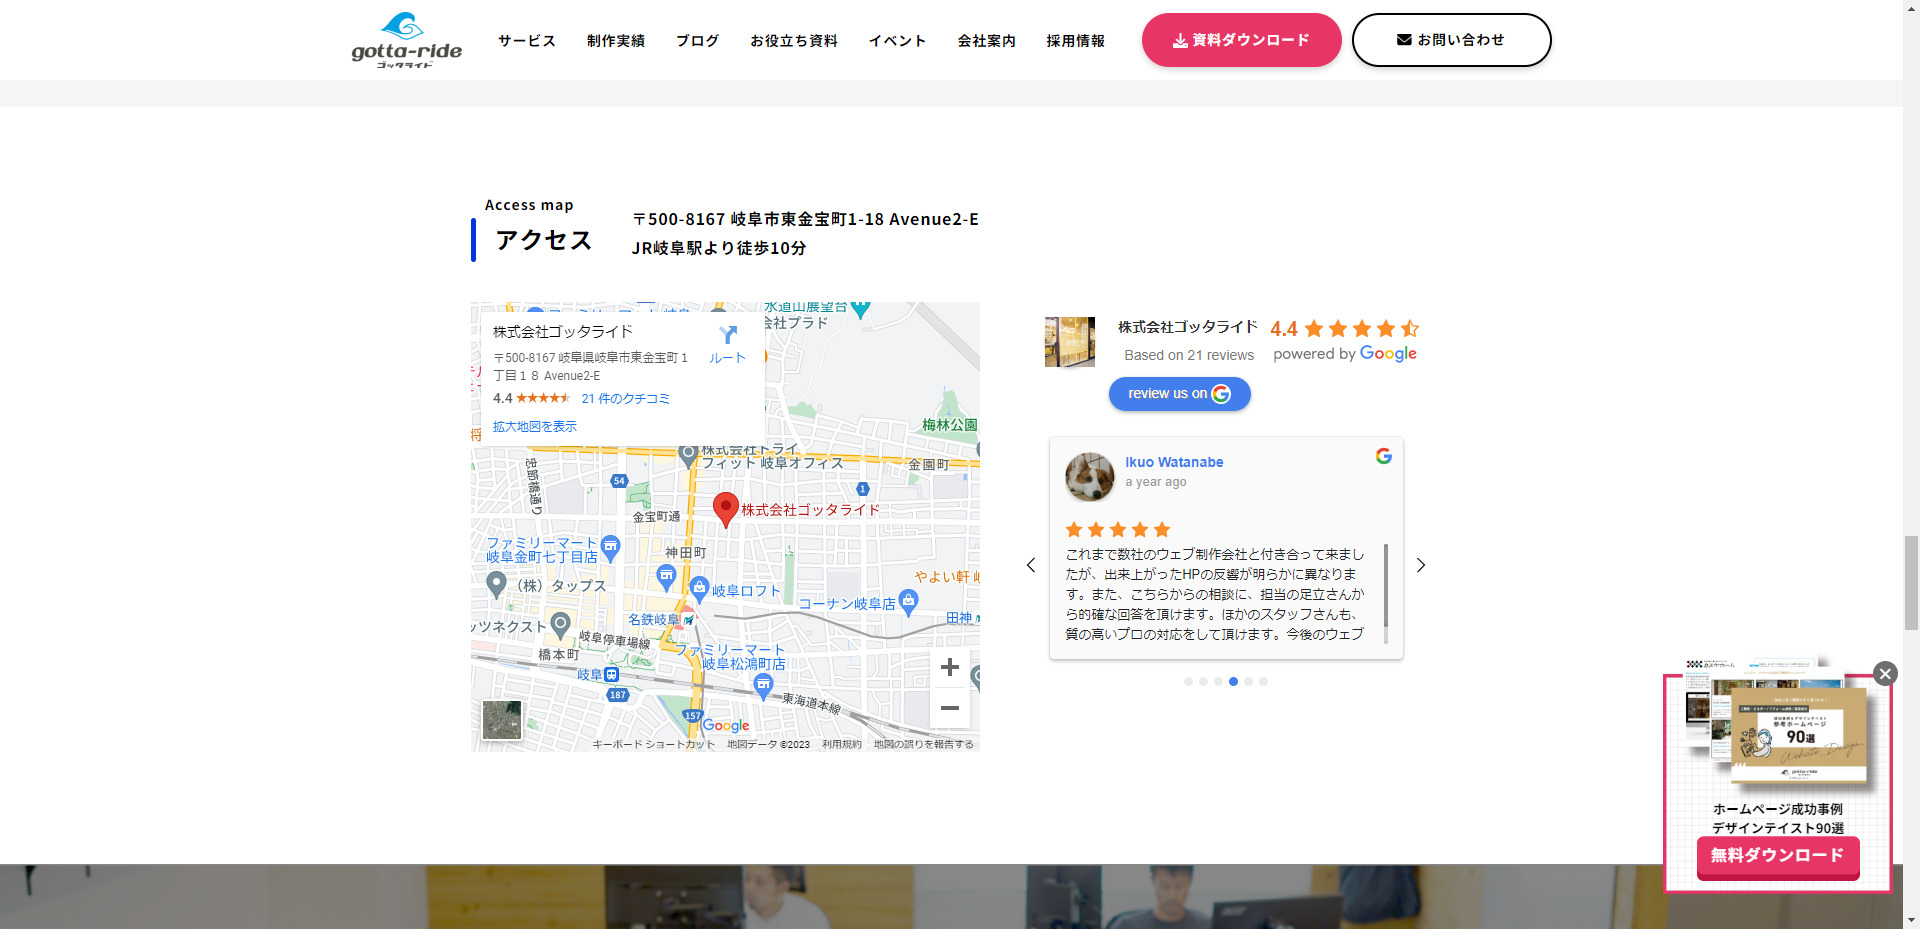This screenshot has height=929, width=1920.
Task: Select the last review carousel dot
Action: (x=1263, y=682)
